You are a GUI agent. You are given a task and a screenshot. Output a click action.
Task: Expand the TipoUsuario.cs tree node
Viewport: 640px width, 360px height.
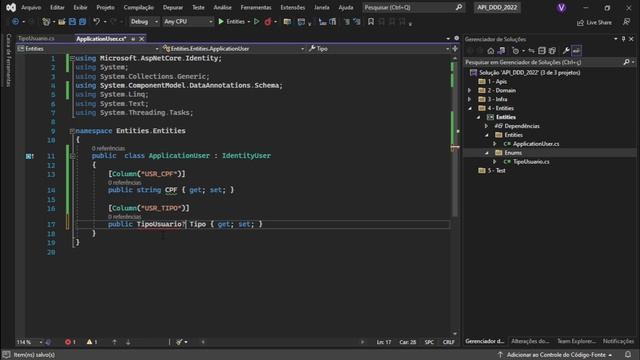495,162
